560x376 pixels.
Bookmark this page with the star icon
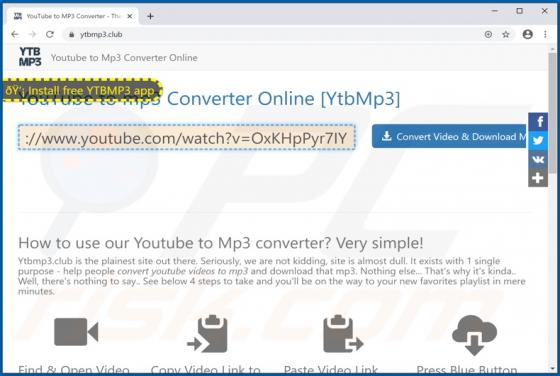(x=506, y=34)
